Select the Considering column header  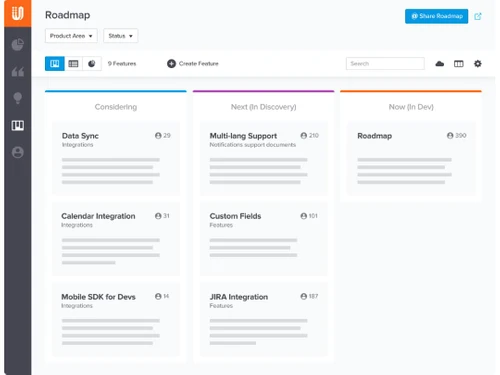[116, 107]
